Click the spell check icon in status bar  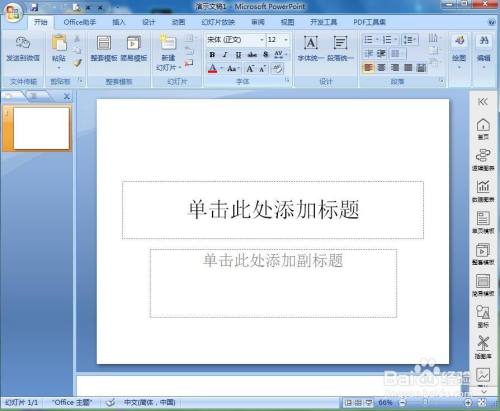point(110,403)
